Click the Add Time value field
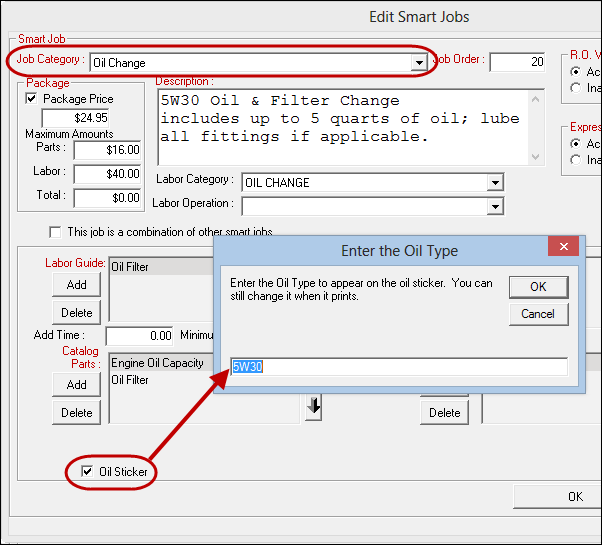Screen dimensions: 602x545 pyautogui.click(x=139, y=336)
